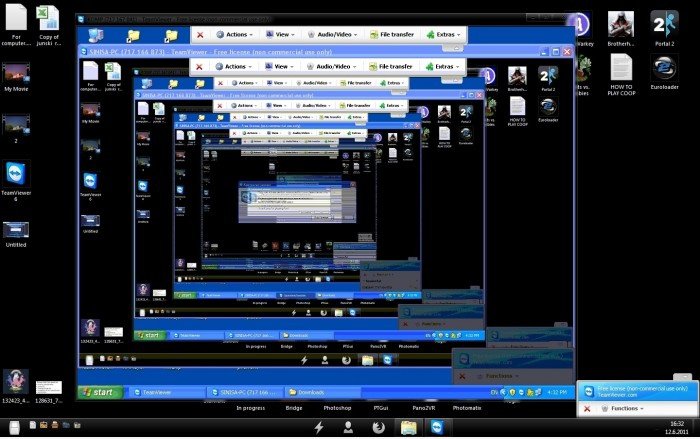The image size is (700, 439).
Task: Open Audio/Video menu on SINISA-PC window's toolbar
Action: pyautogui.click(x=331, y=67)
